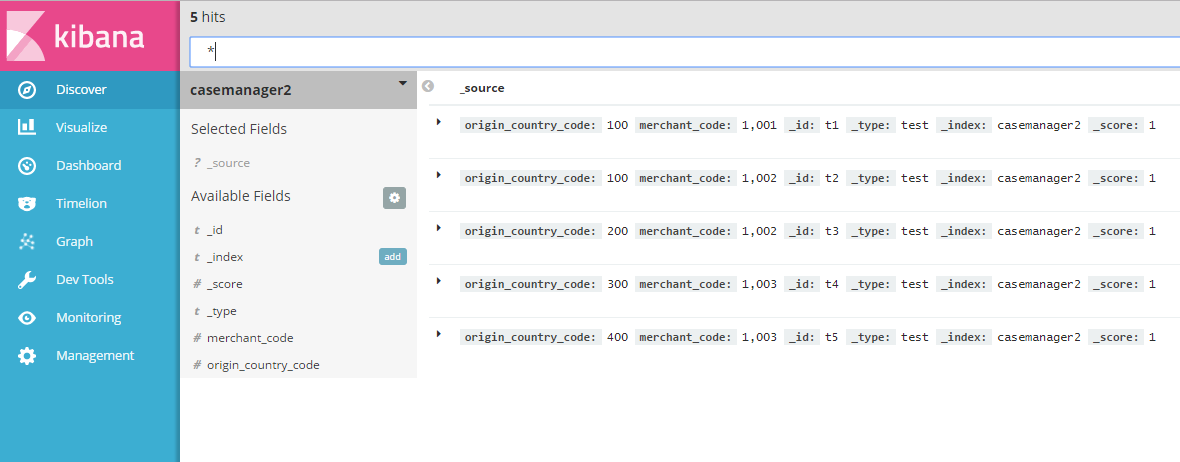Image resolution: width=1180 pixels, height=462 pixels.
Task: Go to the Dashboard section
Action: (89, 166)
